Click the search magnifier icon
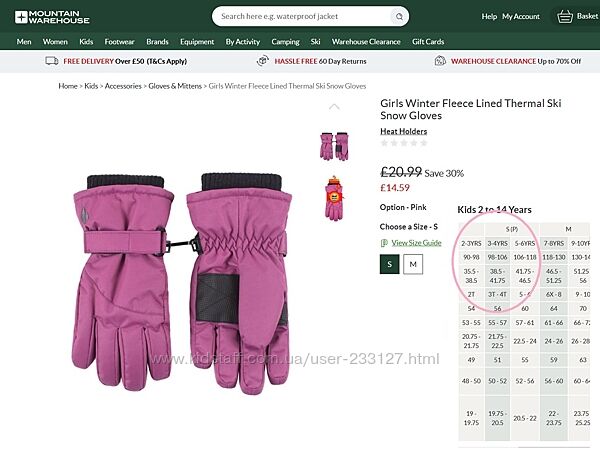Image resolution: width=600 pixels, height=454 pixels. coord(399,16)
